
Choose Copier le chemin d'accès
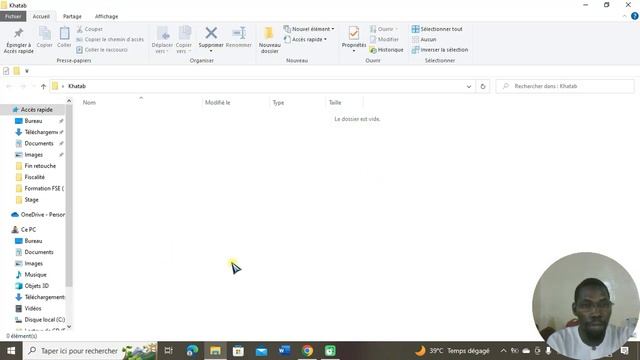click(x=110, y=39)
